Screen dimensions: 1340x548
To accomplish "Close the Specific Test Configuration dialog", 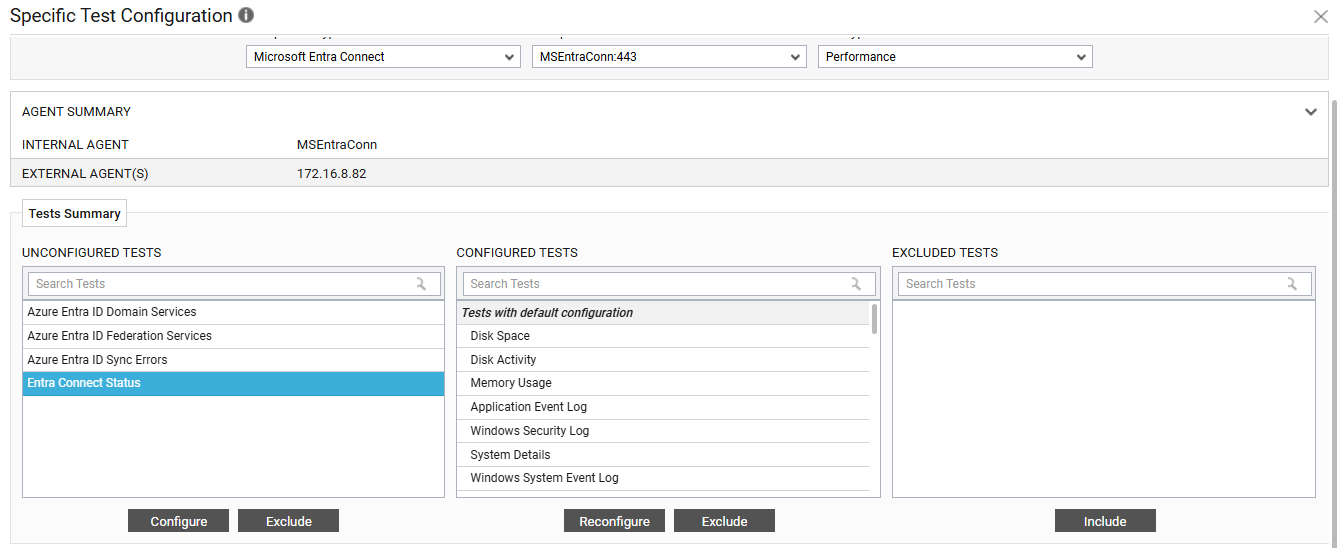I will click(x=1320, y=16).
